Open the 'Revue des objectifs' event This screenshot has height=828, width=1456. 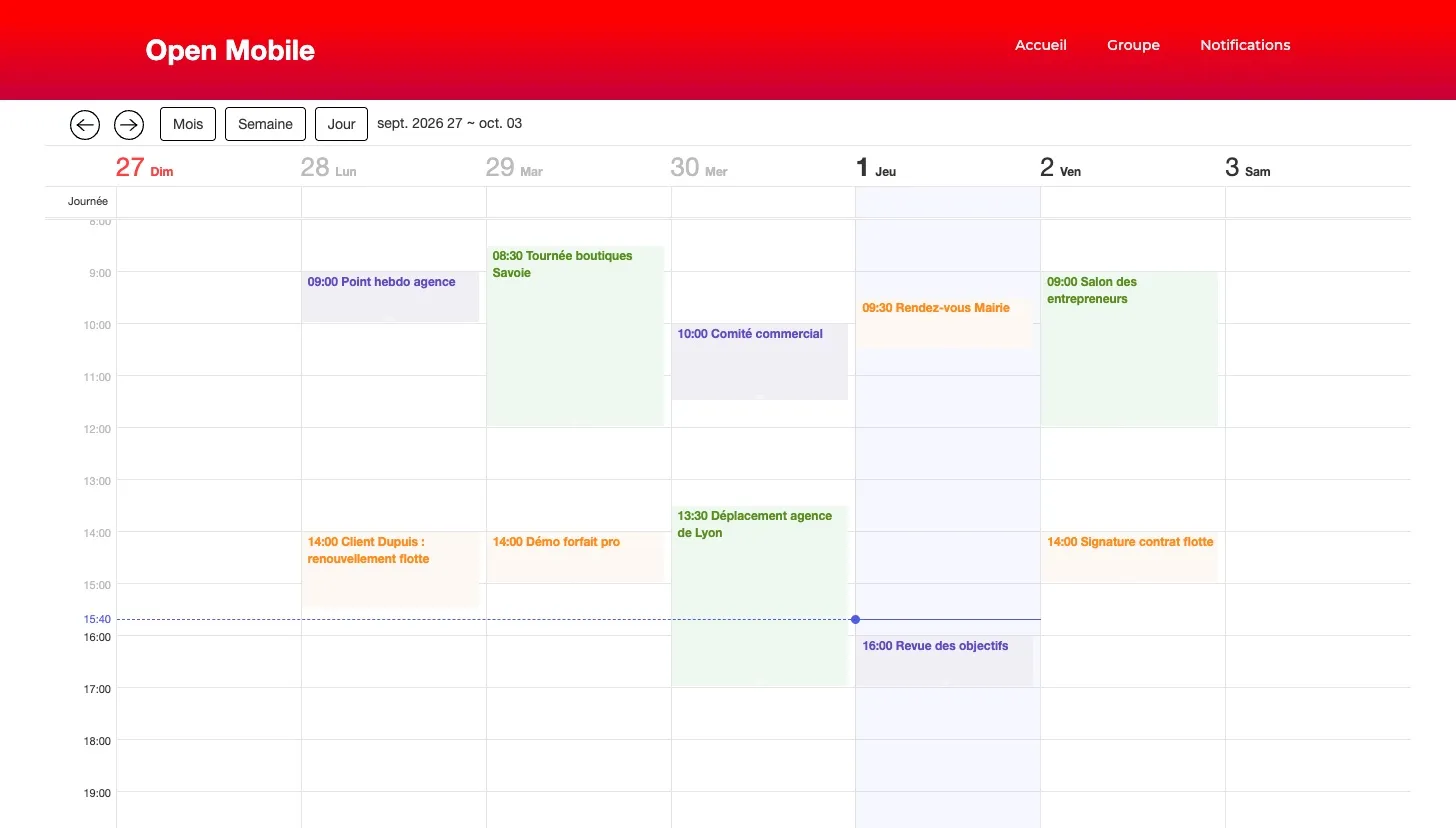coord(944,661)
